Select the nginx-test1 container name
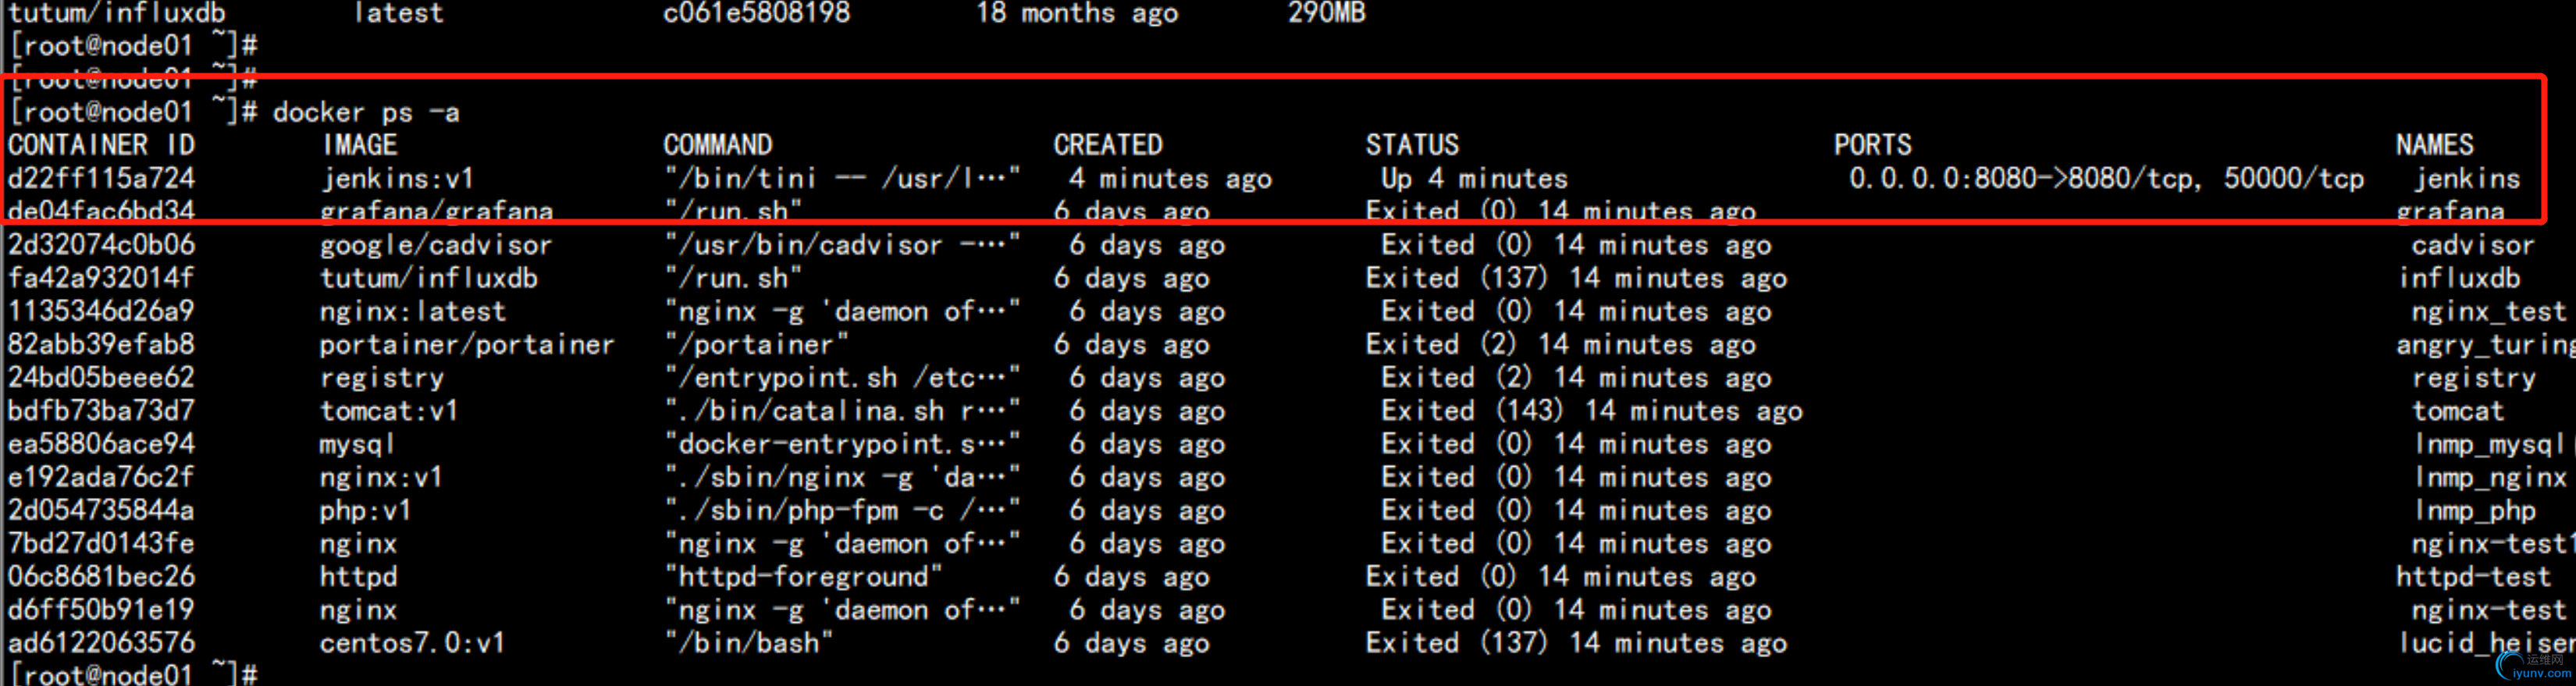This screenshot has width=2576, height=686. (x=2493, y=543)
